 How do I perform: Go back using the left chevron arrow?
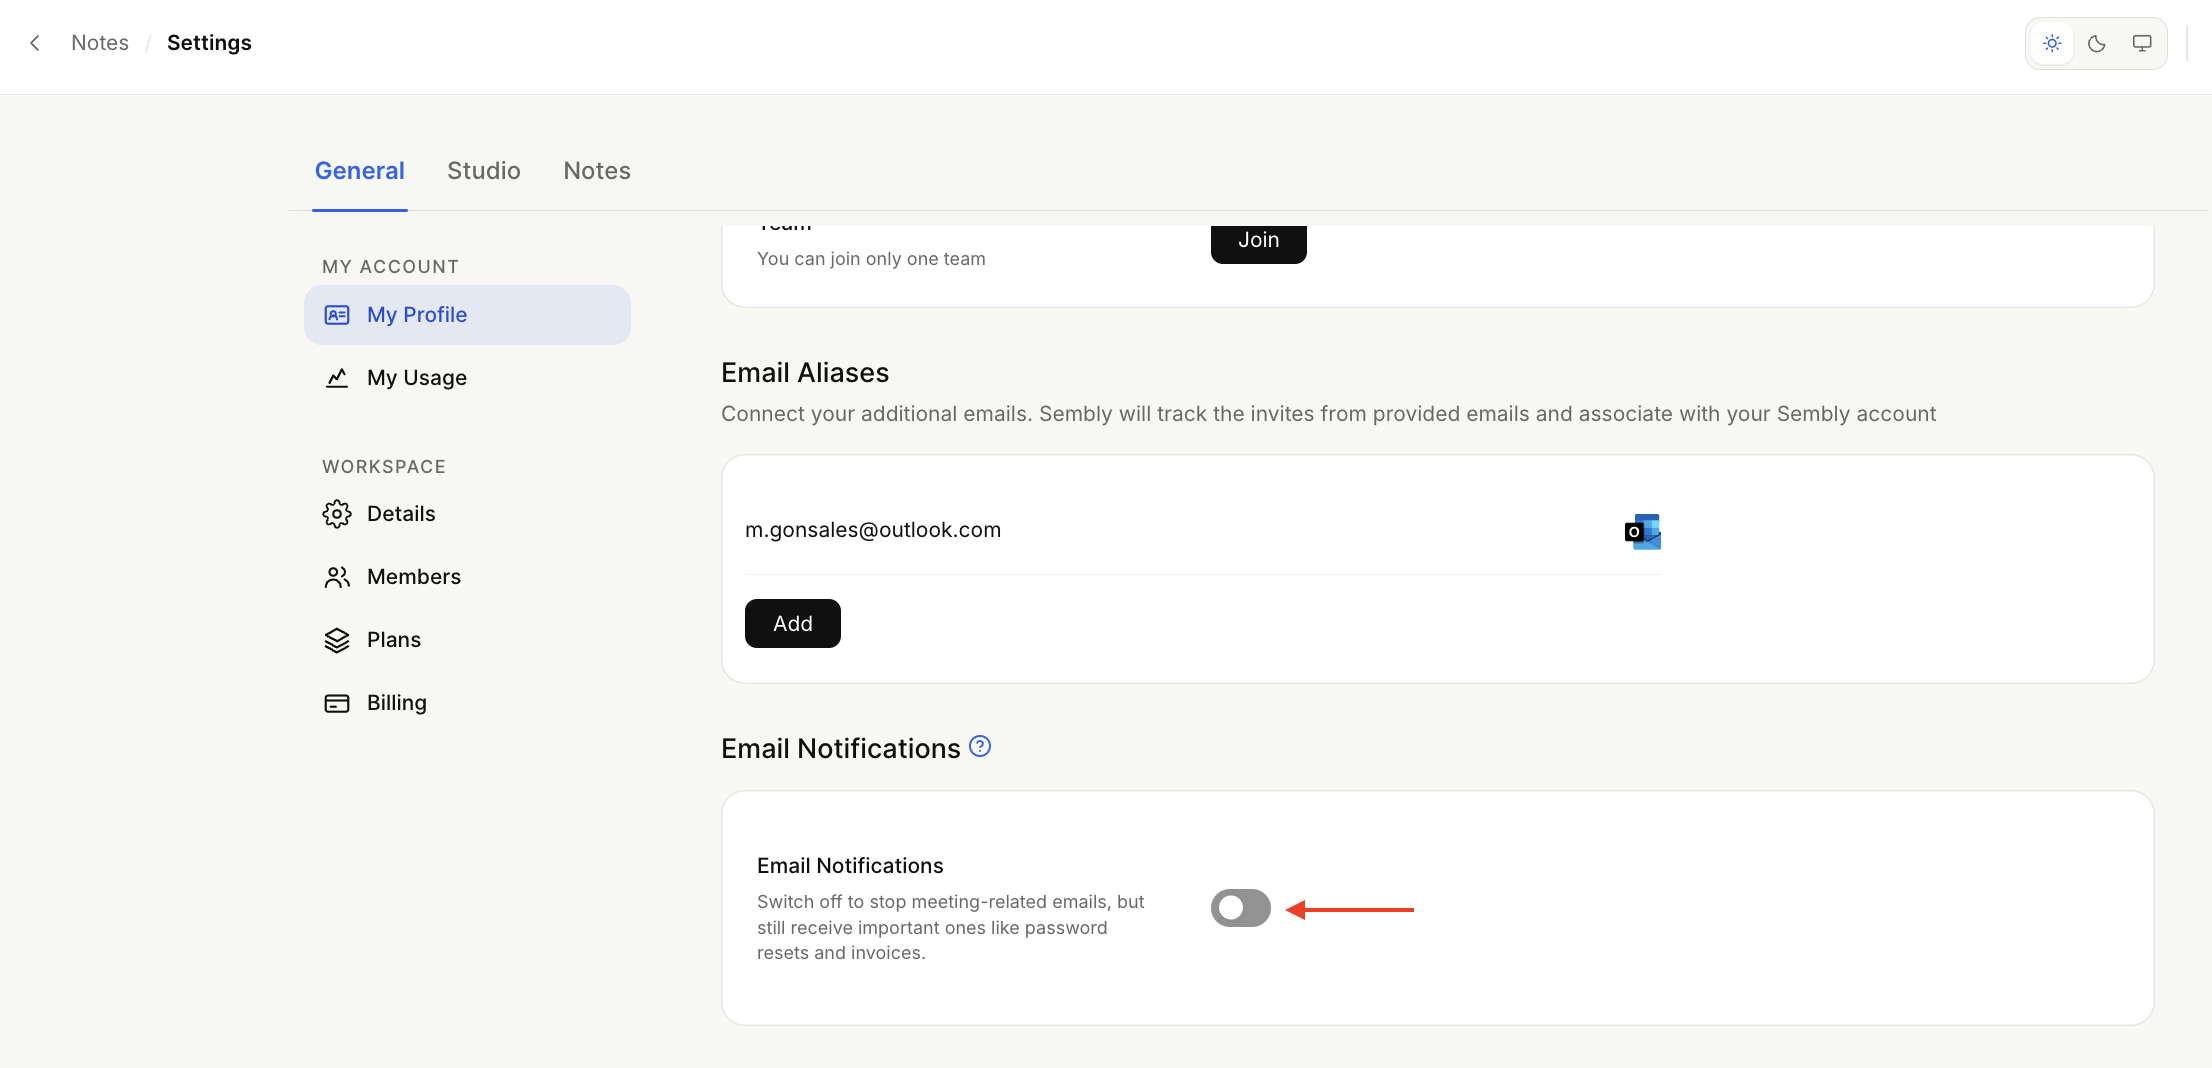click(35, 43)
